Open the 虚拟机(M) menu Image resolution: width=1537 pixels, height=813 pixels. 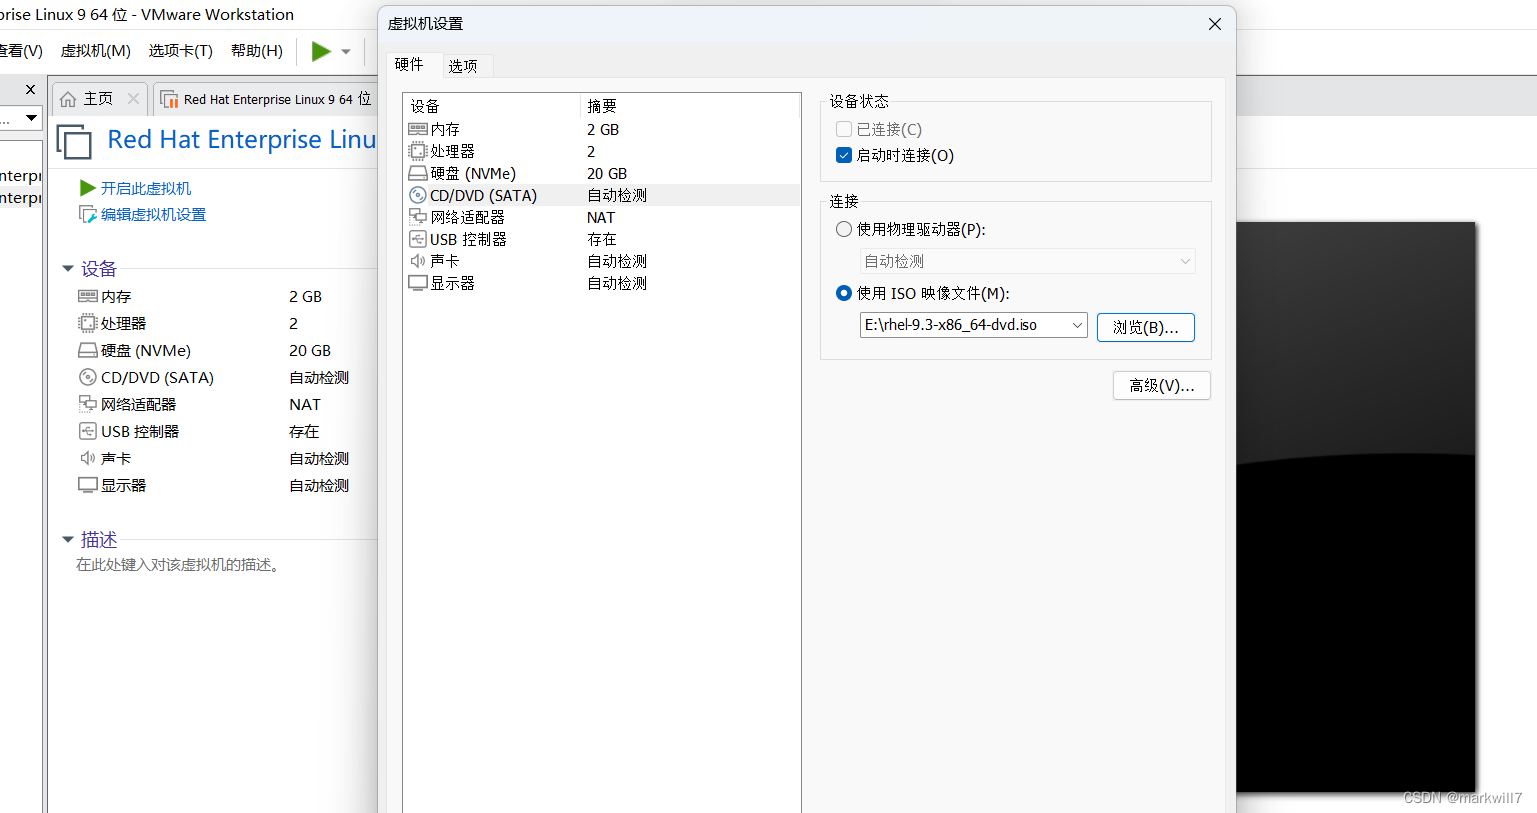click(96, 51)
